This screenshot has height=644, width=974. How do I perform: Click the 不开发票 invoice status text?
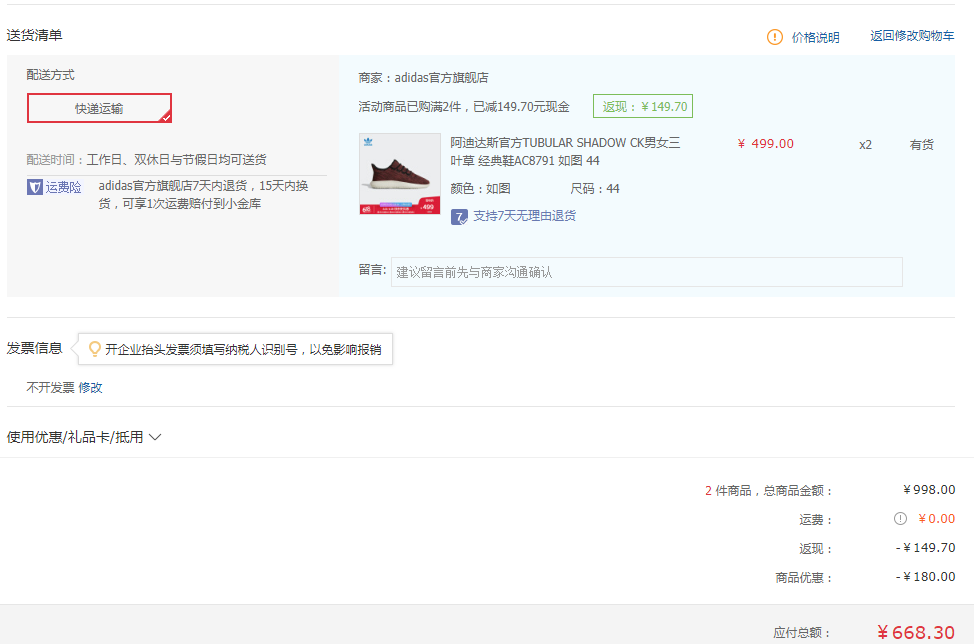click(x=50, y=388)
